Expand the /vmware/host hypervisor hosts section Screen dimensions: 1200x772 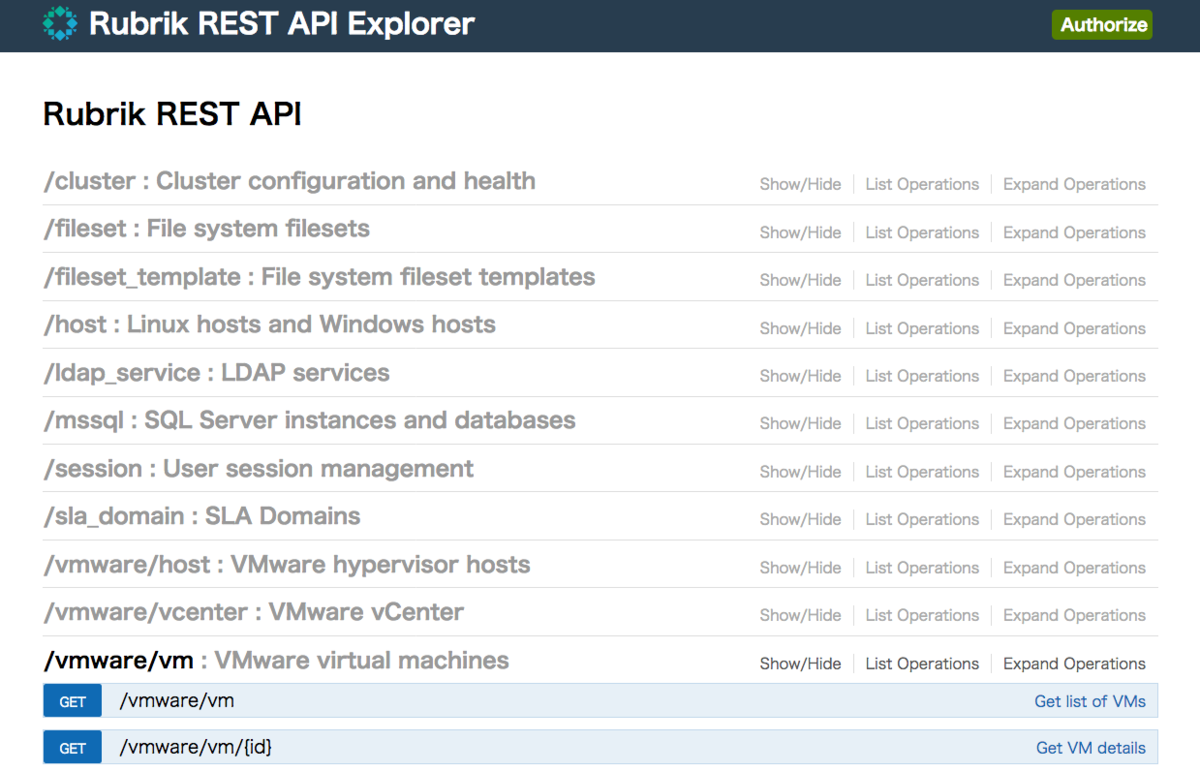[287, 564]
